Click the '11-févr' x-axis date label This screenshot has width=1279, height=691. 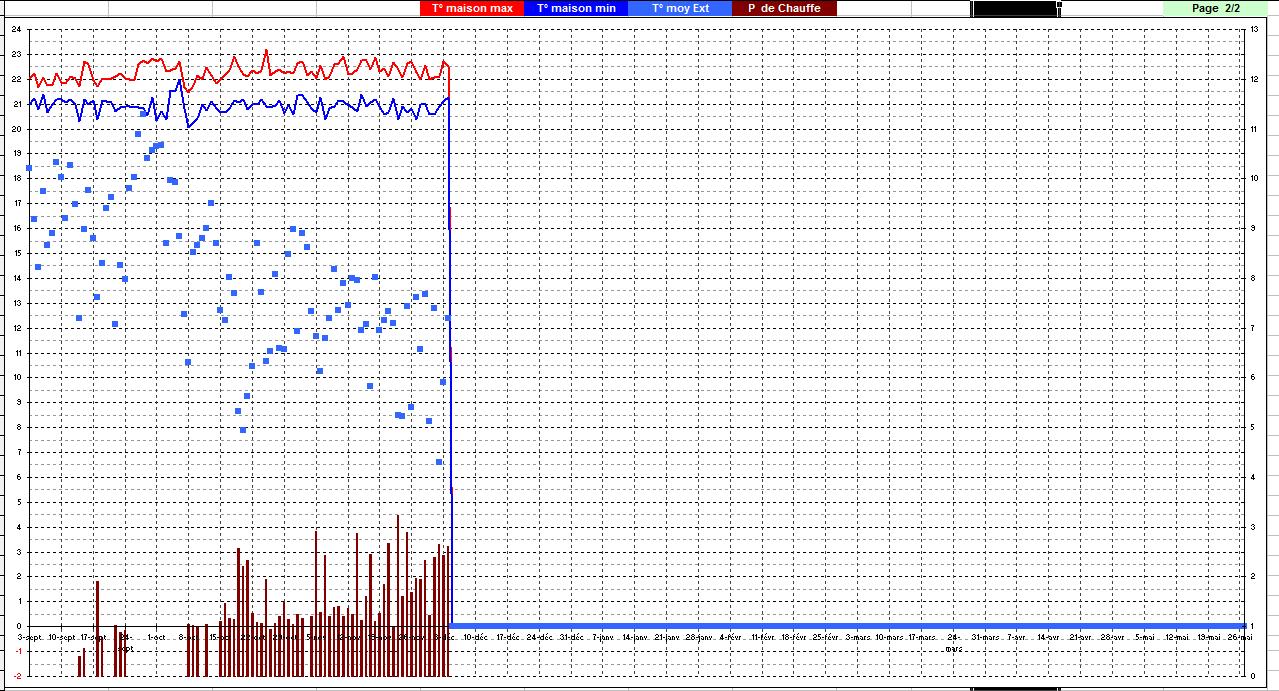tap(765, 637)
